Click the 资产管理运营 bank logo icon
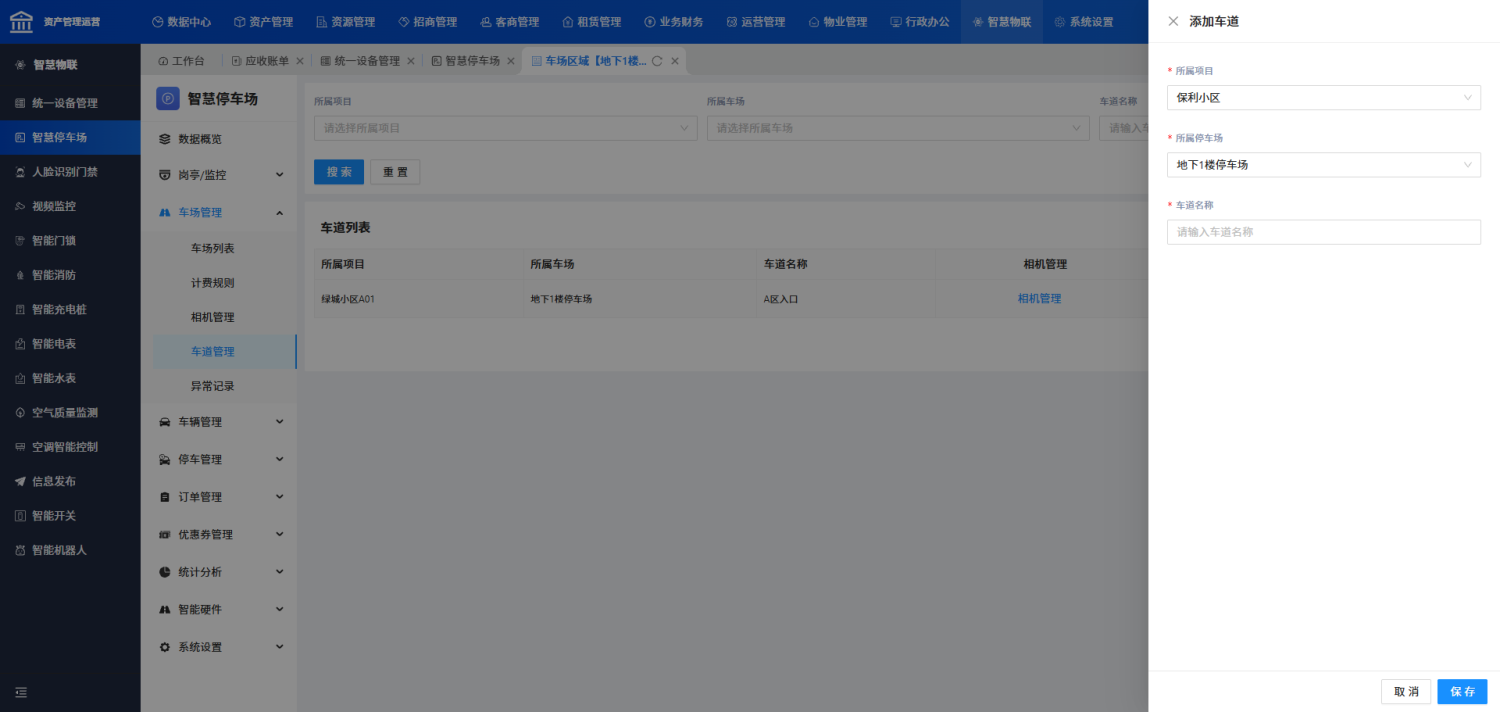 21,21
